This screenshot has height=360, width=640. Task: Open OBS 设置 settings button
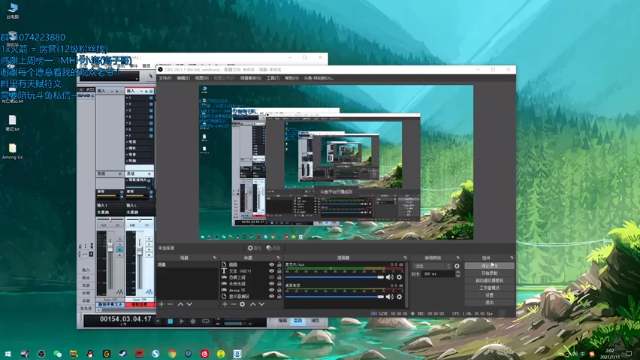[489, 295]
